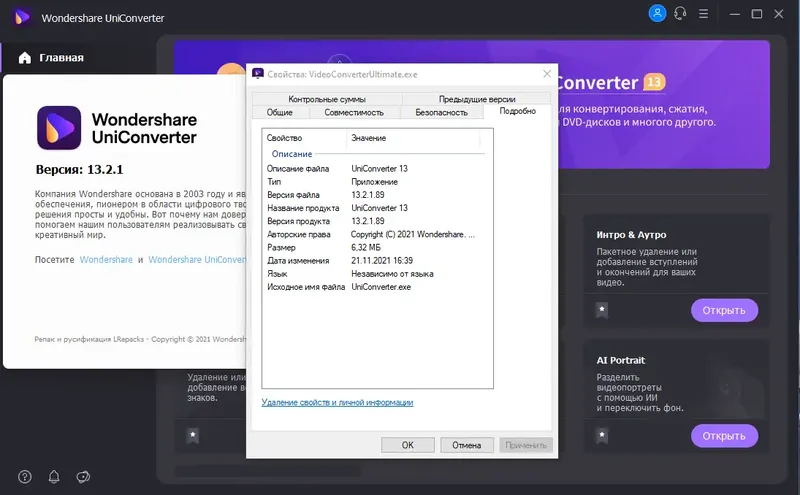This screenshot has width=800, height=495.
Task: Click the bookmark star on the watermark card
Action: pos(193,436)
